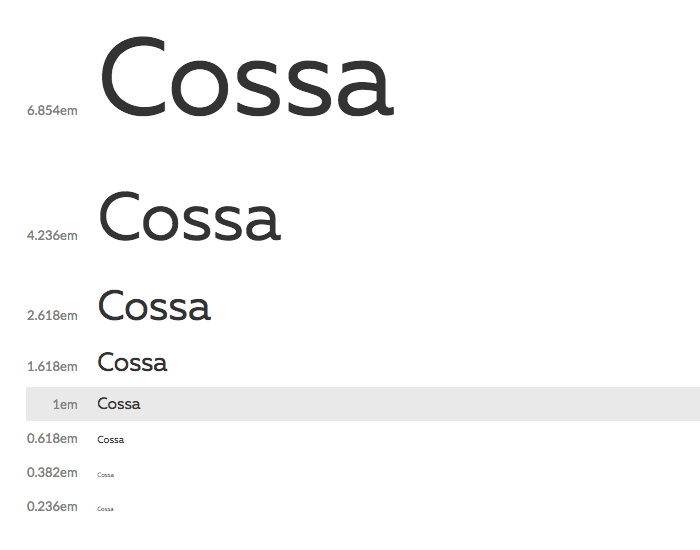The image size is (700, 550).
Task: Click the 0.382em size label
Action: [x=52, y=472]
